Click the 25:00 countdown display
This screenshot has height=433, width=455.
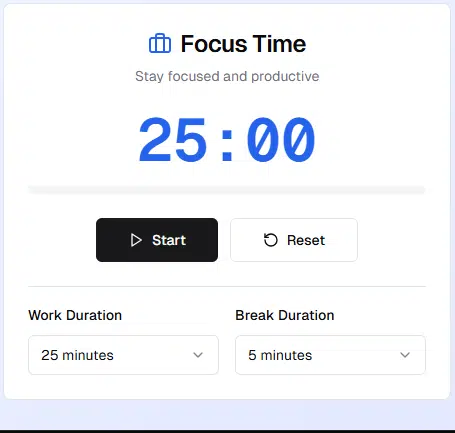click(x=227, y=139)
